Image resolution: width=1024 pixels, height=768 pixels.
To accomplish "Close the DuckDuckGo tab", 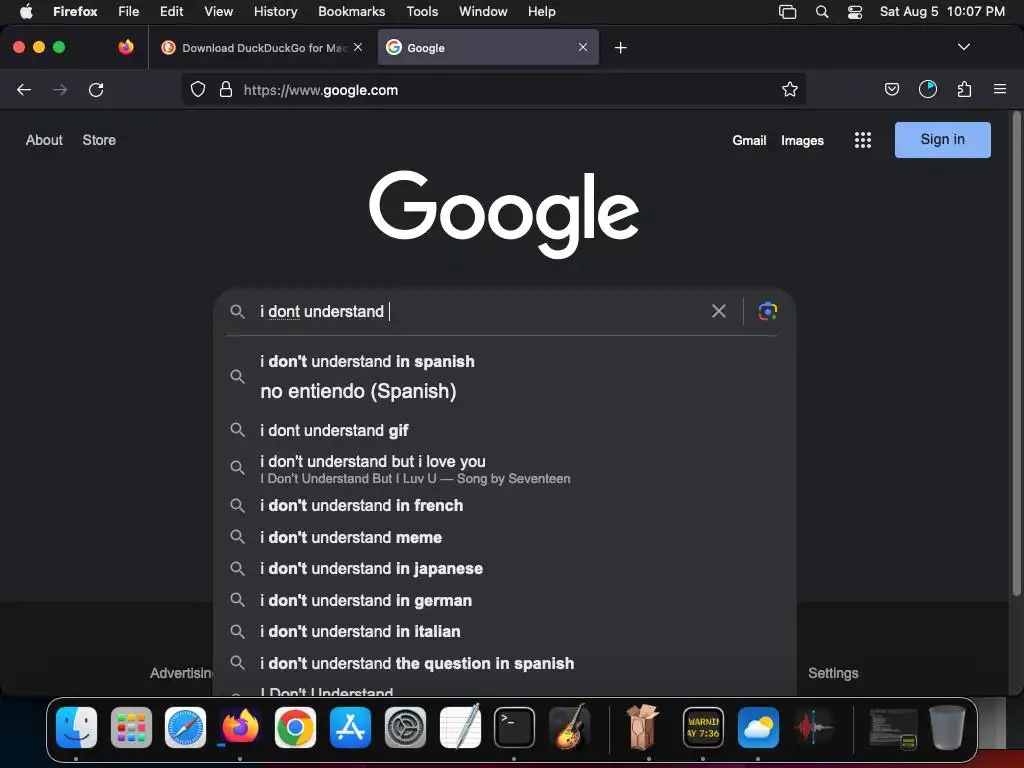I will pyautogui.click(x=358, y=47).
